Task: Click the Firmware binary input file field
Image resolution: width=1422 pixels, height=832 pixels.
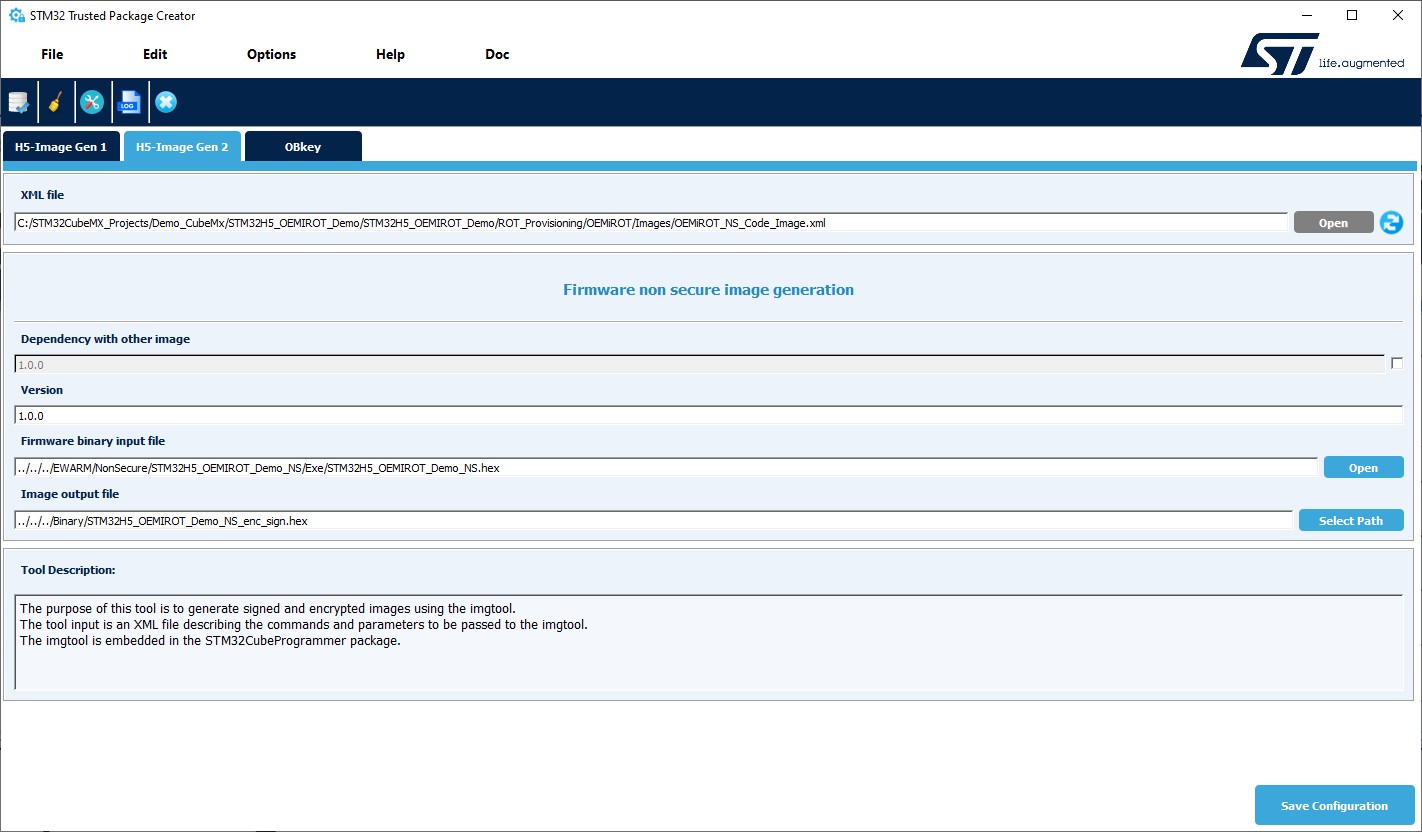Action: pyautogui.click(x=666, y=468)
